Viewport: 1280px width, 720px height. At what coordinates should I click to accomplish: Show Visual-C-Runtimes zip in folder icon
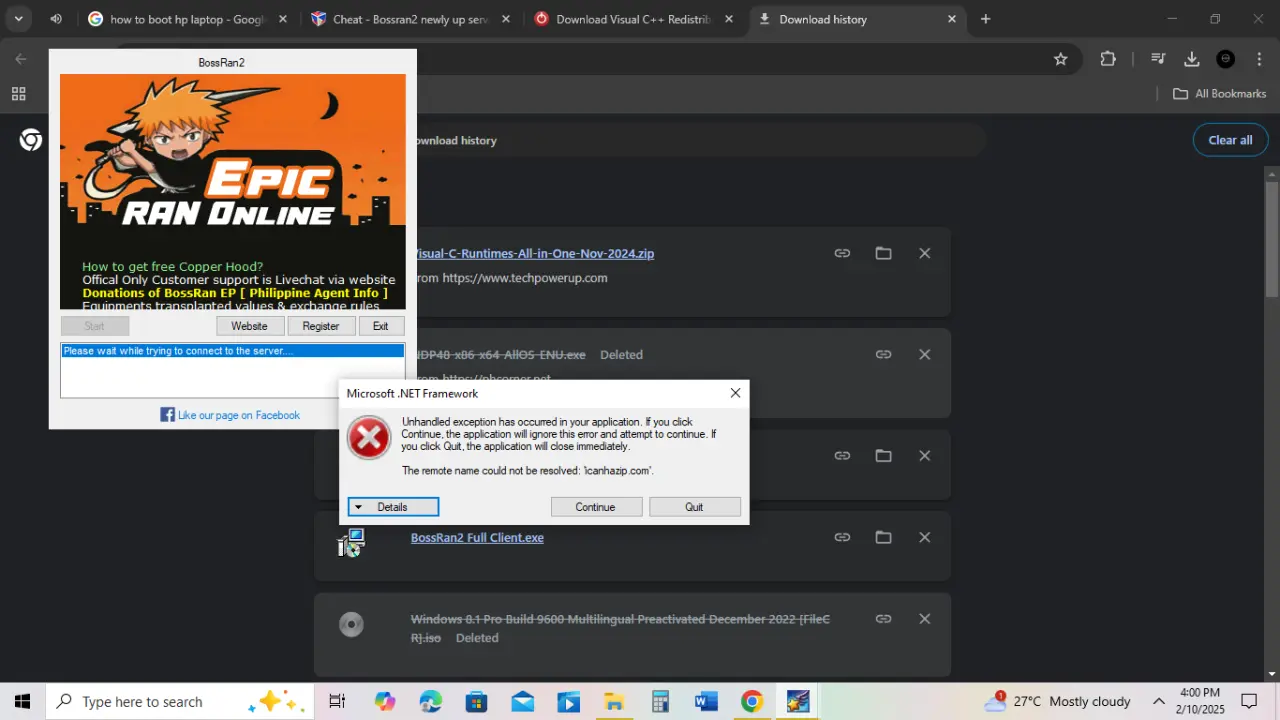coord(883,254)
